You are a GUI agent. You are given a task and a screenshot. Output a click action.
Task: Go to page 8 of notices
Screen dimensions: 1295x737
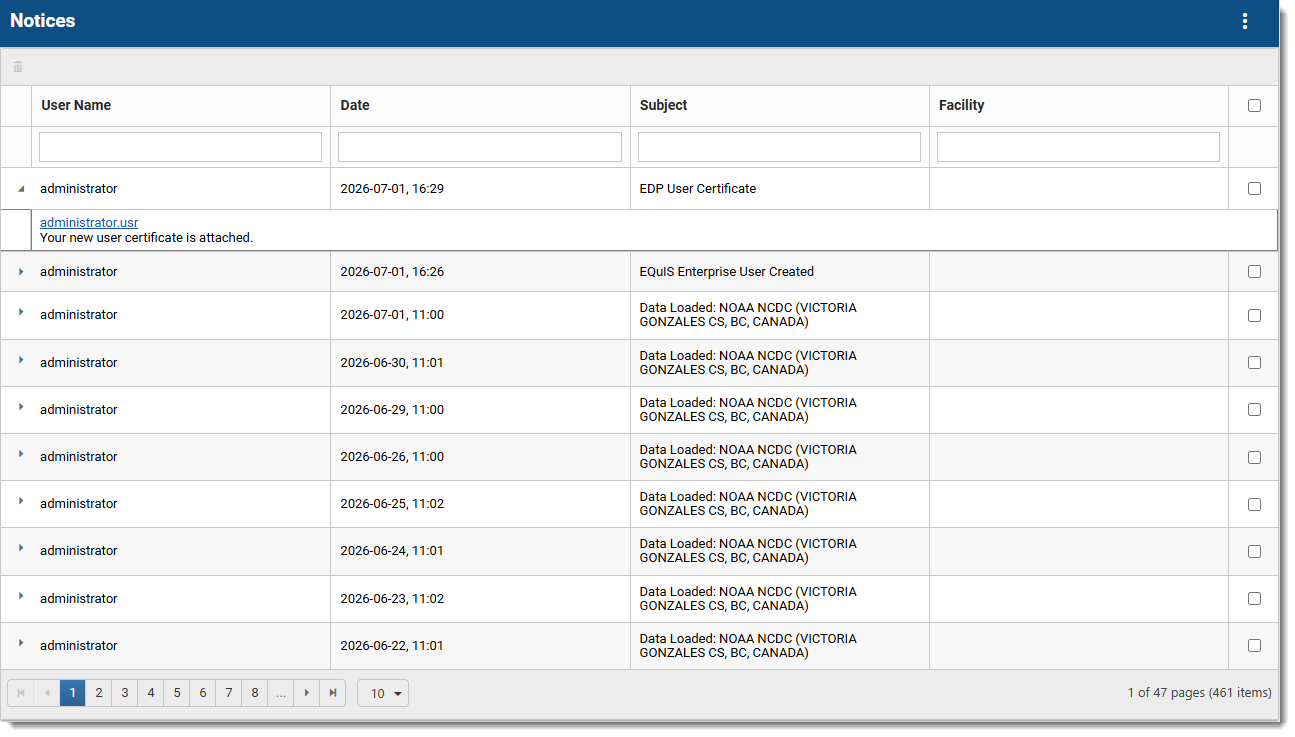(x=255, y=693)
